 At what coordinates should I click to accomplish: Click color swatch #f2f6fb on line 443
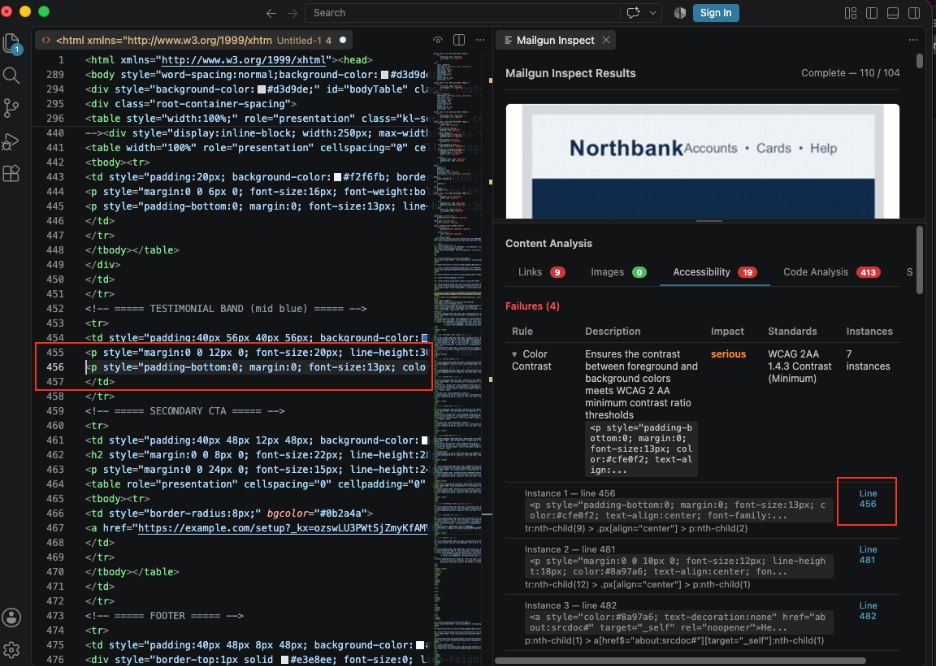pyautogui.click(x=337, y=177)
